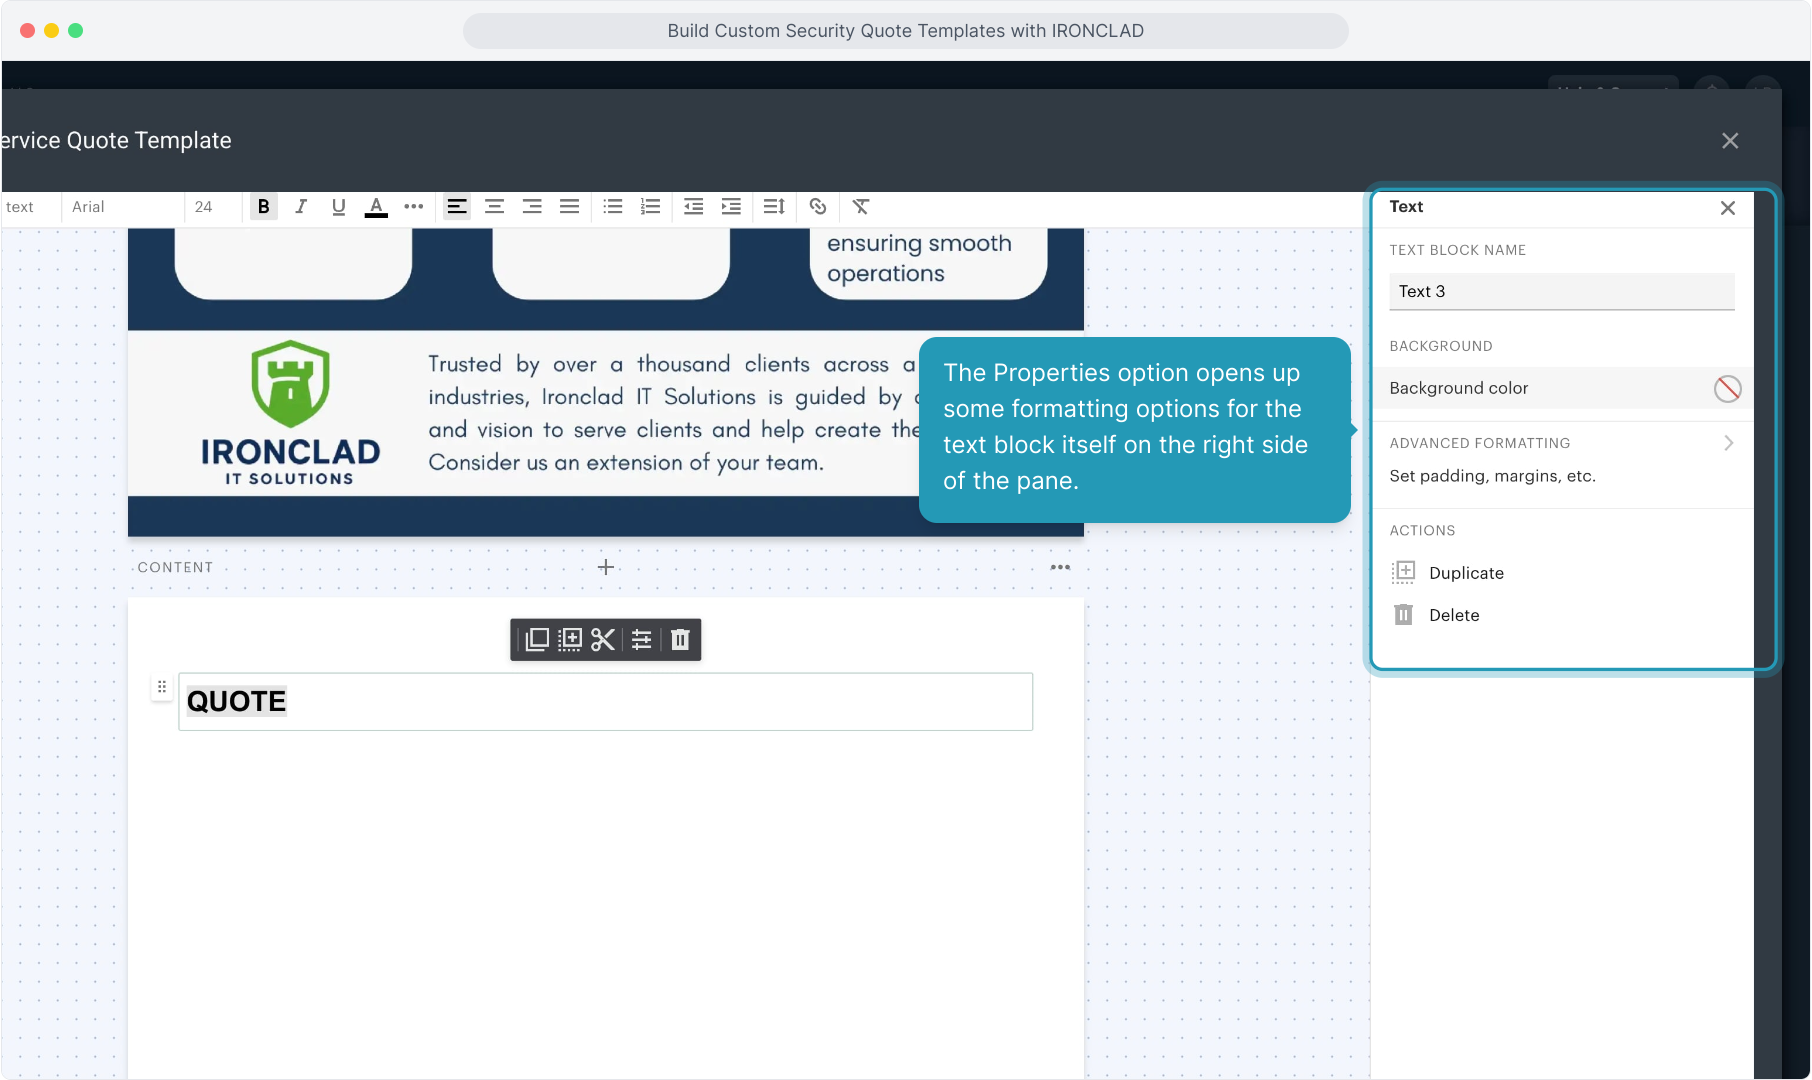Copy the block using the floating toolbar
This screenshot has width=1812, height=1080.
pos(537,640)
